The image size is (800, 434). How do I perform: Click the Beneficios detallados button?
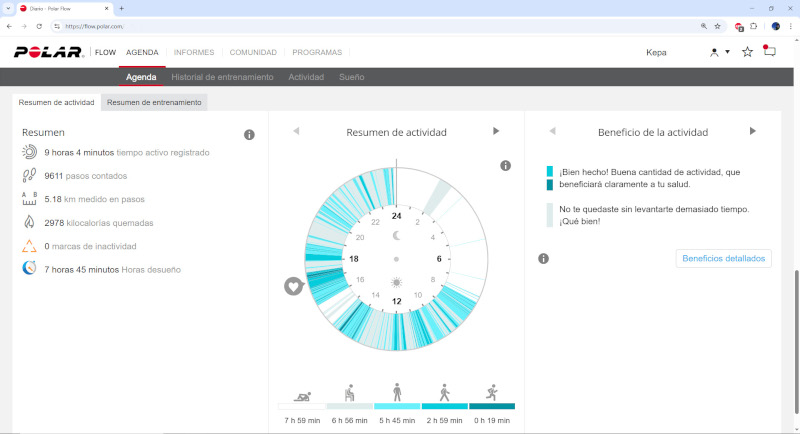tap(723, 259)
